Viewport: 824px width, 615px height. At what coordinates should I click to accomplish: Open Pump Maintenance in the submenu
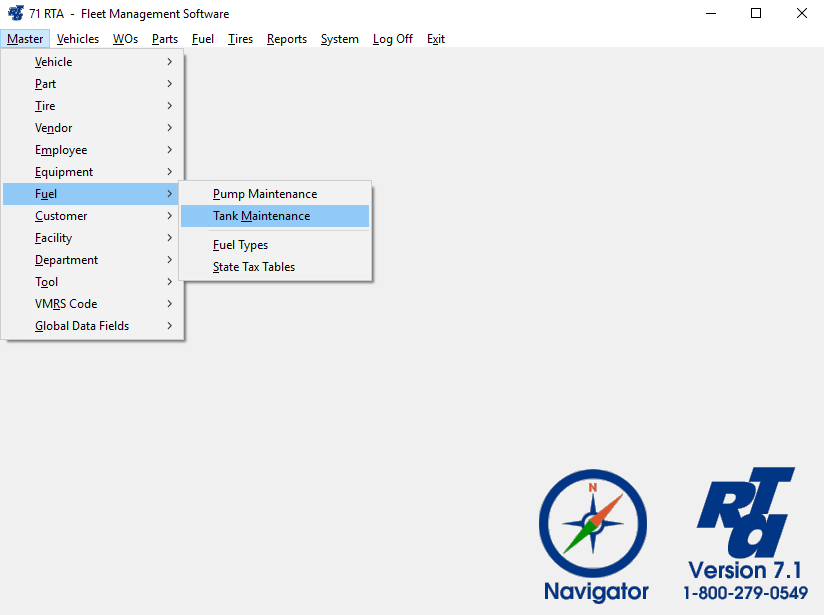point(265,194)
